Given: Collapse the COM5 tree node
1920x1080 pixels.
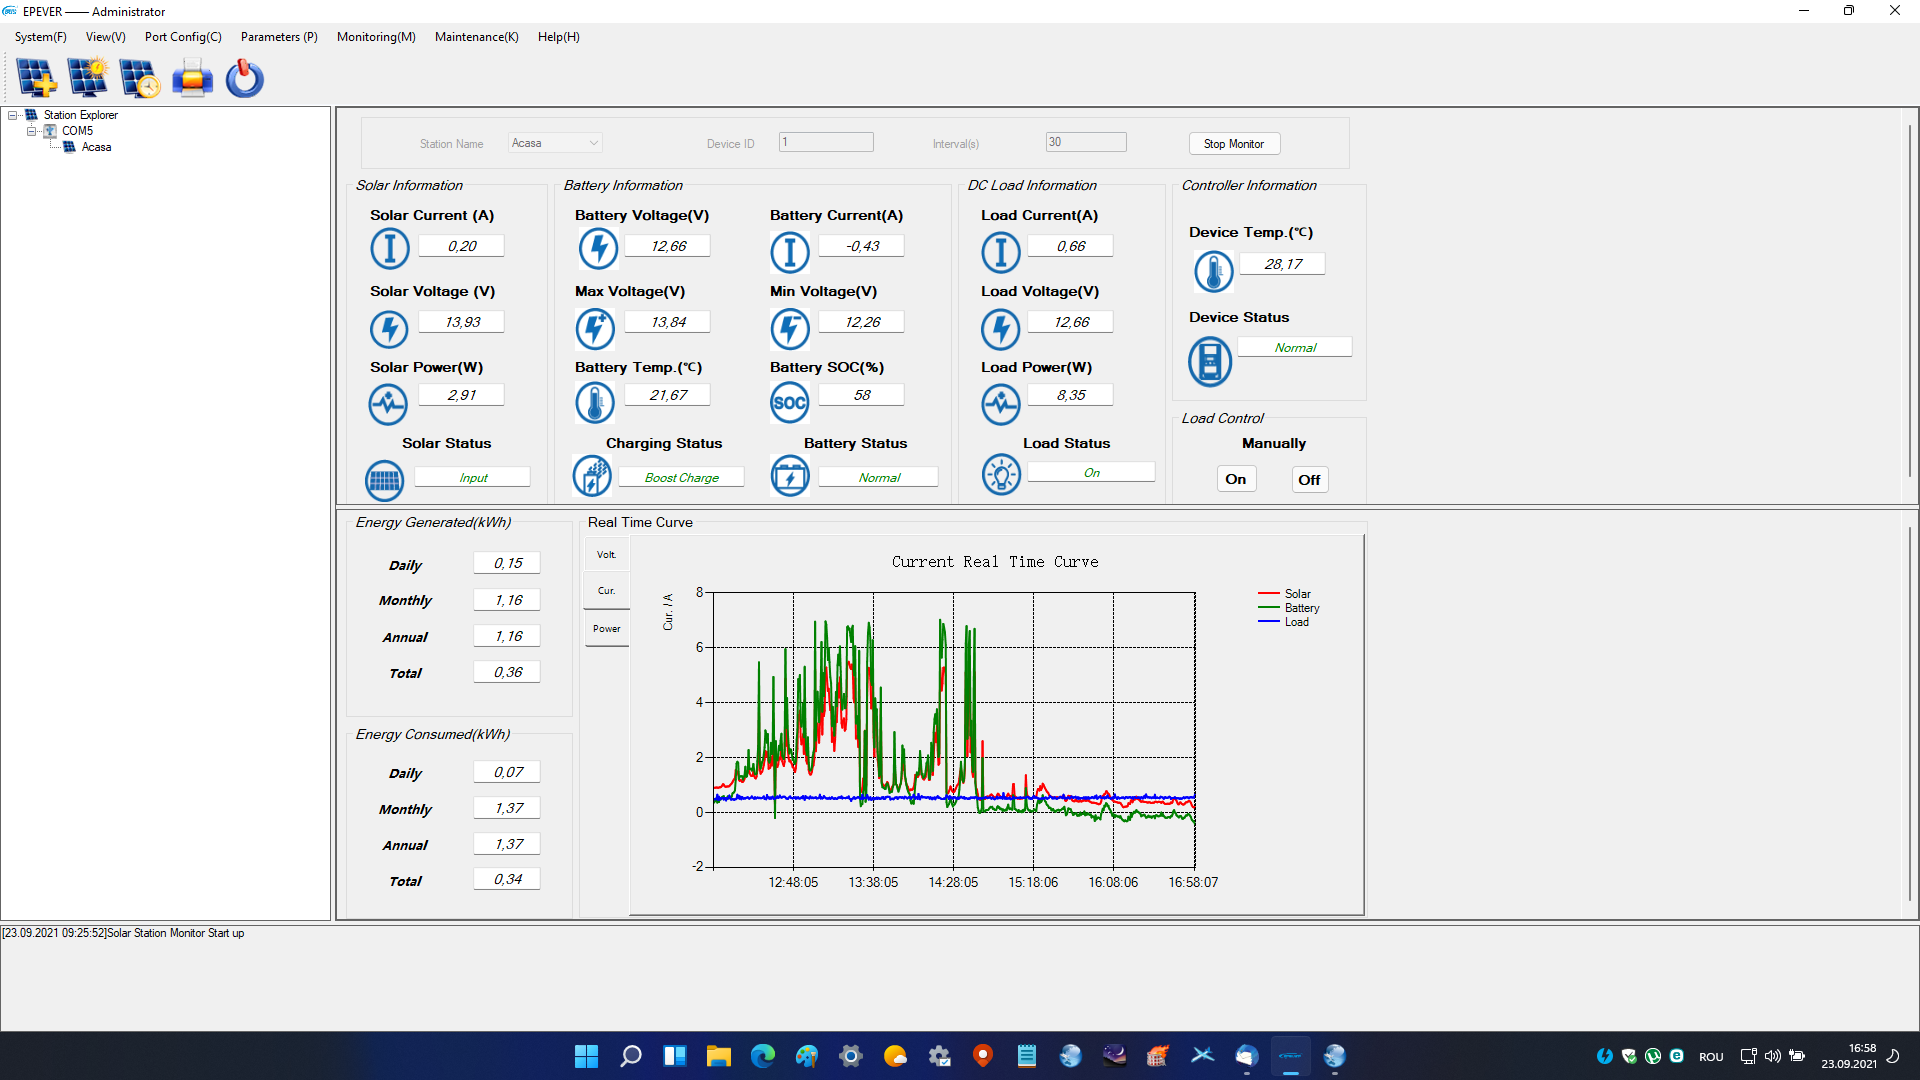Looking at the screenshot, I should click(x=31, y=131).
